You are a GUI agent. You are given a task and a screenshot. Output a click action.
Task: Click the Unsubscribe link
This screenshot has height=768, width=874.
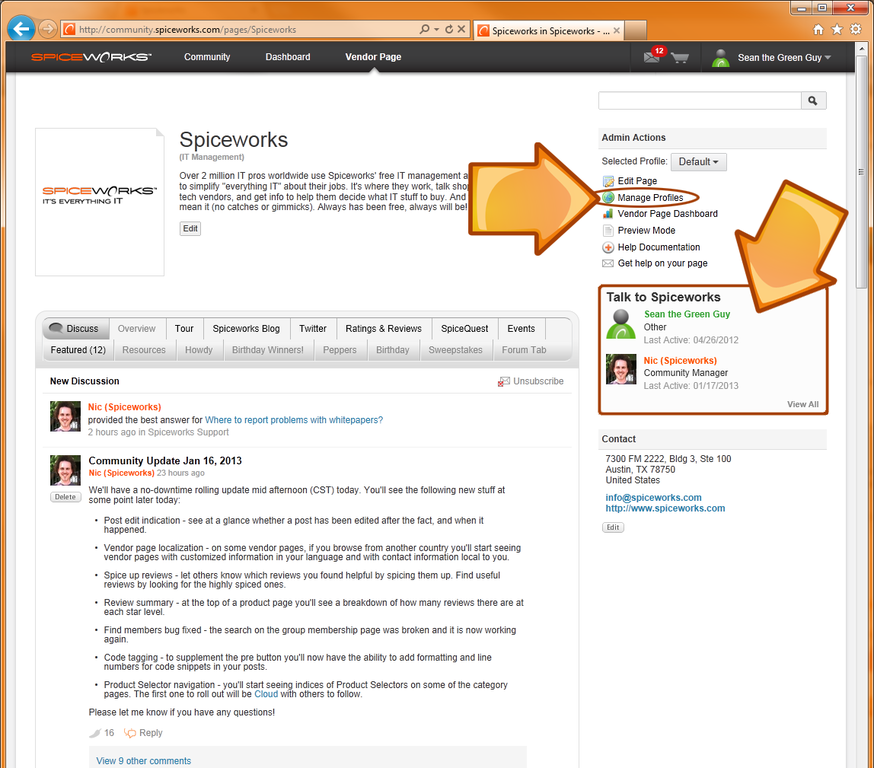pos(536,380)
